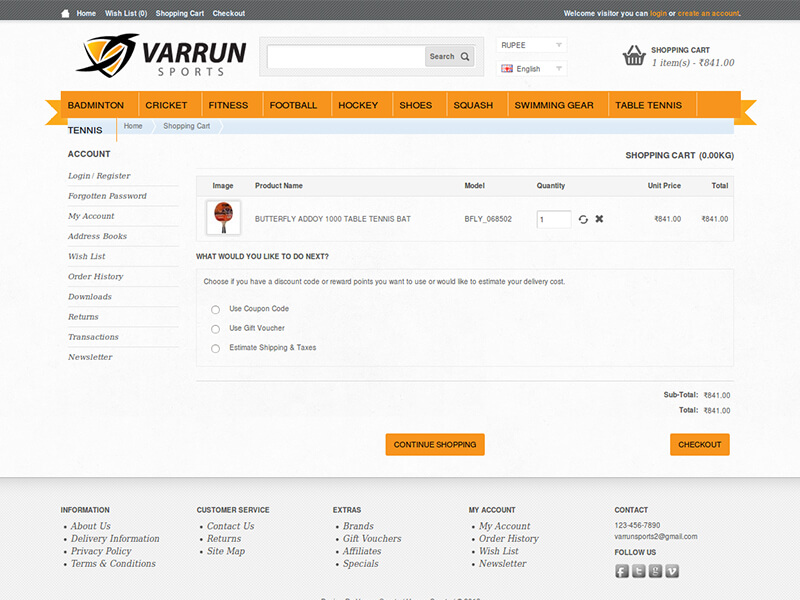Click the login link in welcome message
The width and height of the screenshot is (800, 600).
click(x=658, y=13)
